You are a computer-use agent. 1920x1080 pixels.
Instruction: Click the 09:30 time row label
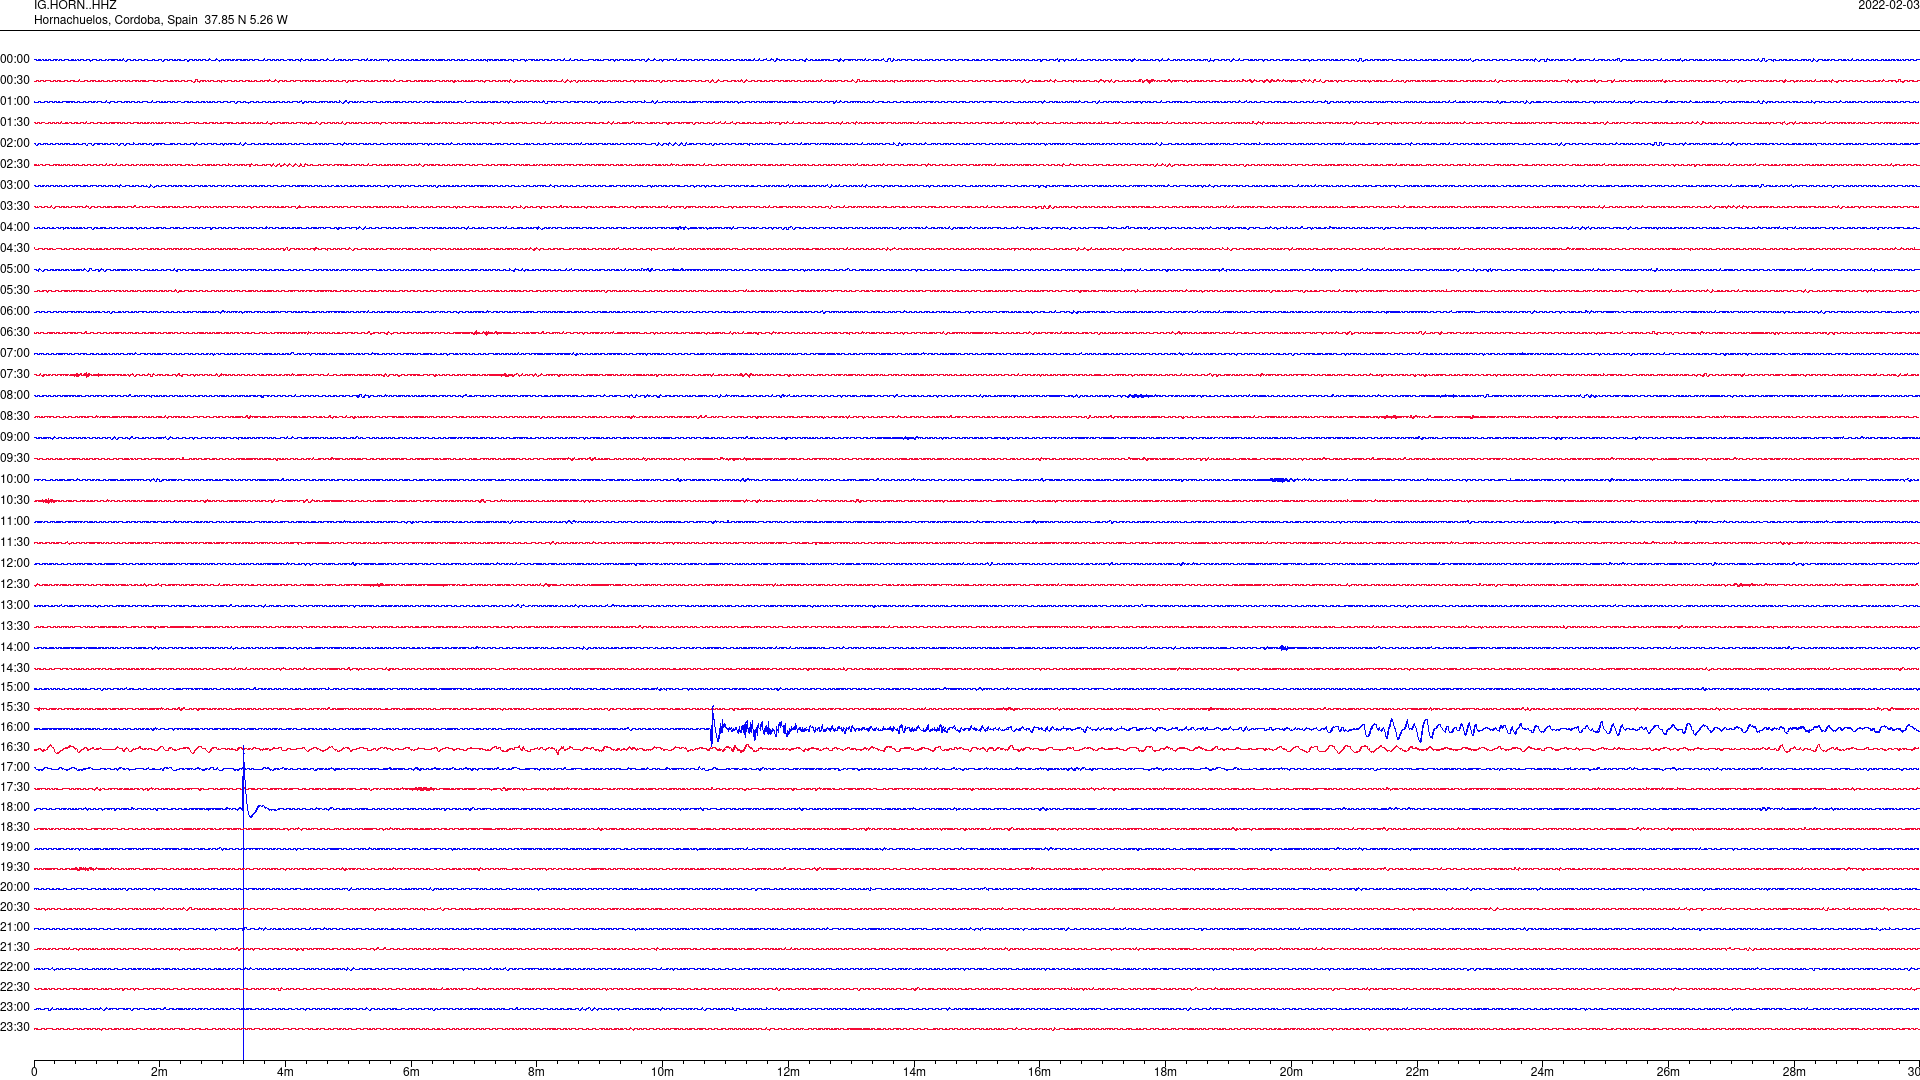tap(15, 458)
